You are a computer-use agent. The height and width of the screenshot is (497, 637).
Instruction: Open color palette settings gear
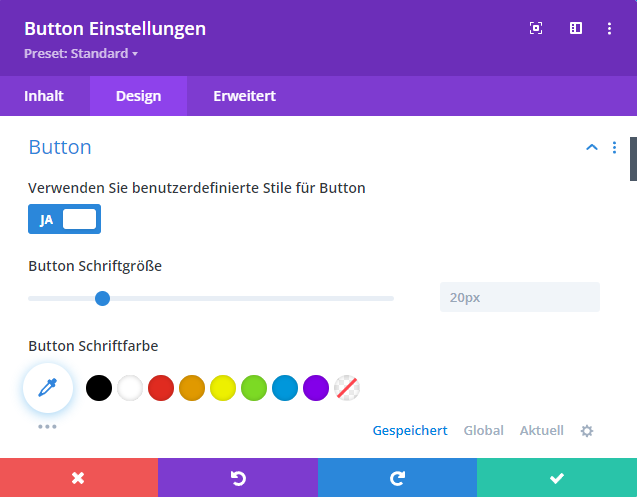tap(587, 431)
